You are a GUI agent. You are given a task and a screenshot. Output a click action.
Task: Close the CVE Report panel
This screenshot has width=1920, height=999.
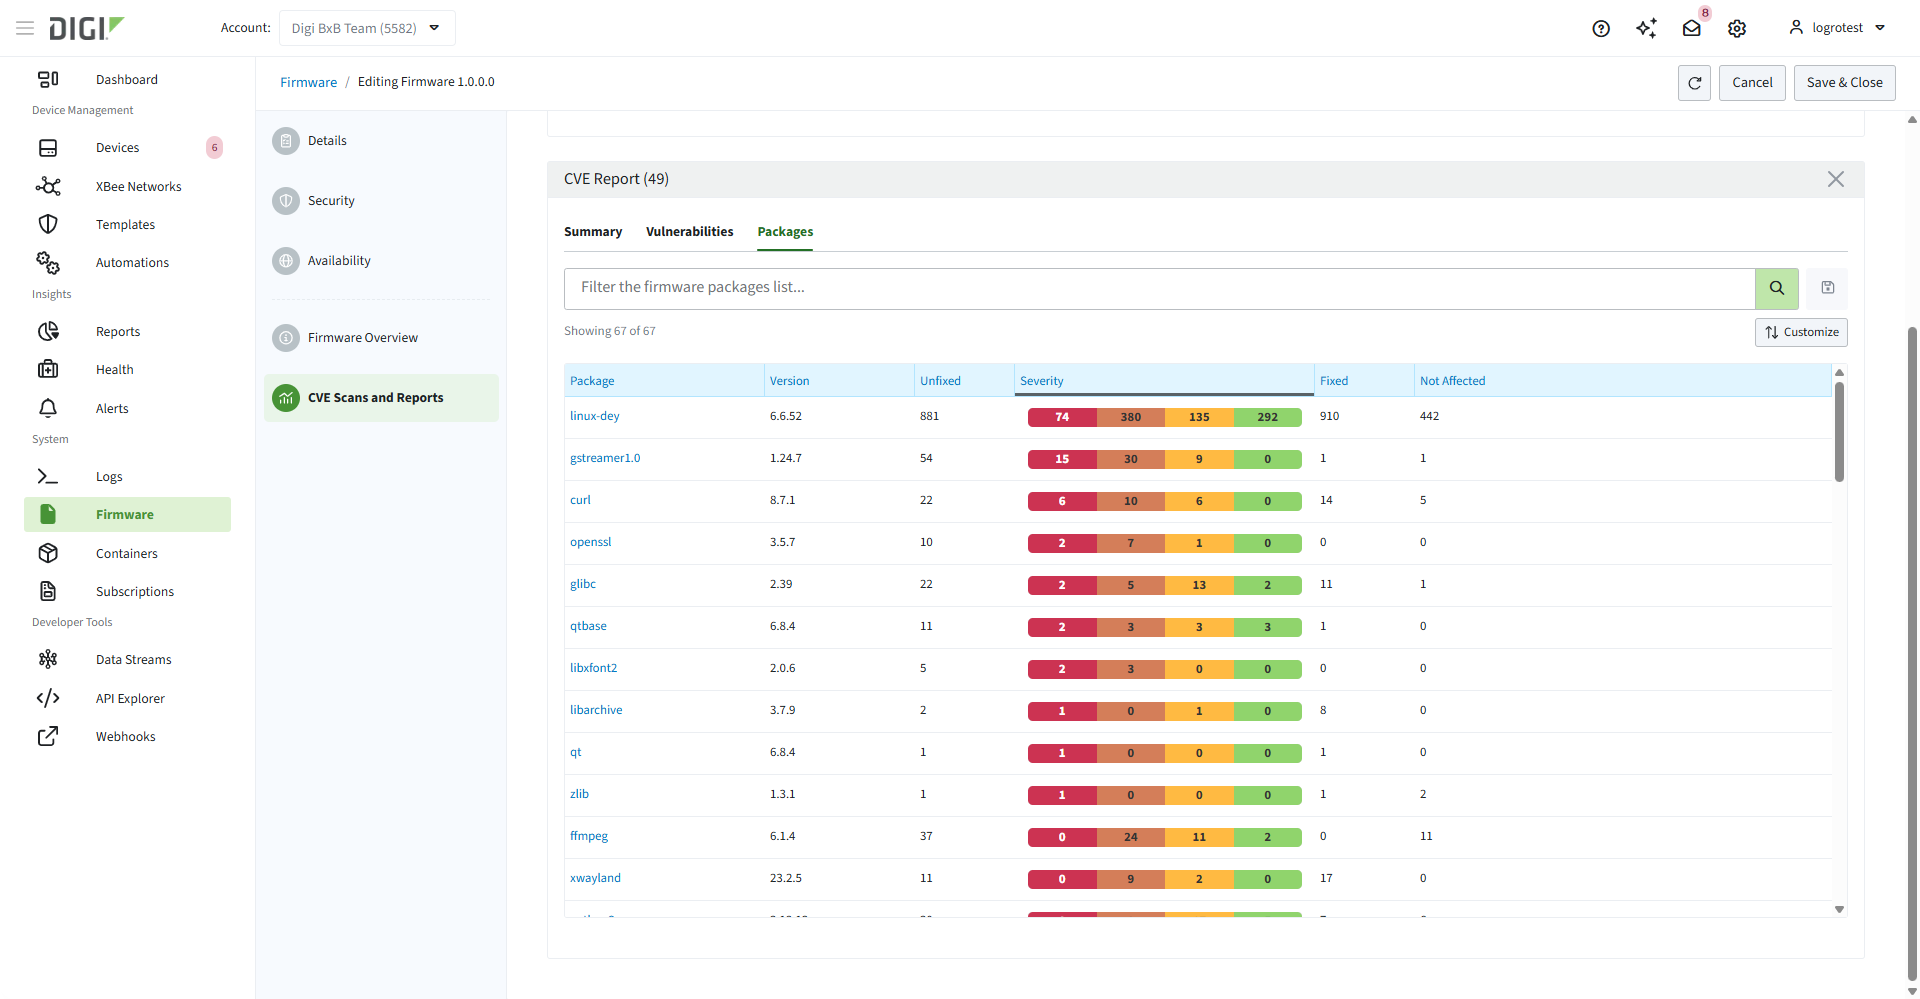click(1836, 179)
